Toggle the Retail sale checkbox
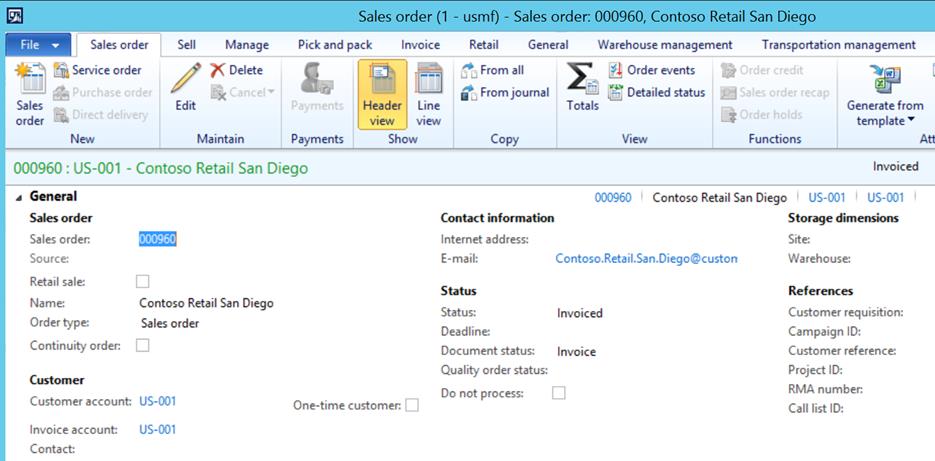Image resolution: width=935 pixels, height=461 pixels. [x=143, y=281]
